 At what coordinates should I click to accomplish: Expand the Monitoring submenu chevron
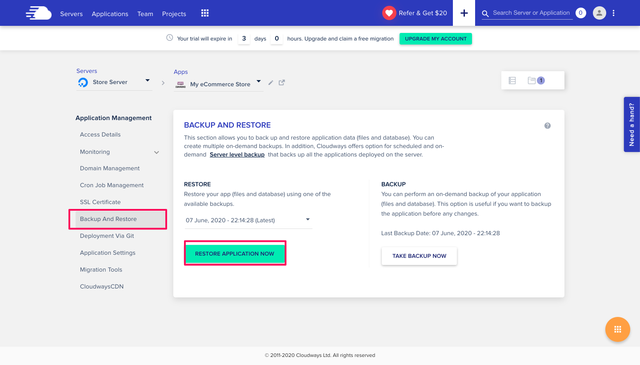156,152
